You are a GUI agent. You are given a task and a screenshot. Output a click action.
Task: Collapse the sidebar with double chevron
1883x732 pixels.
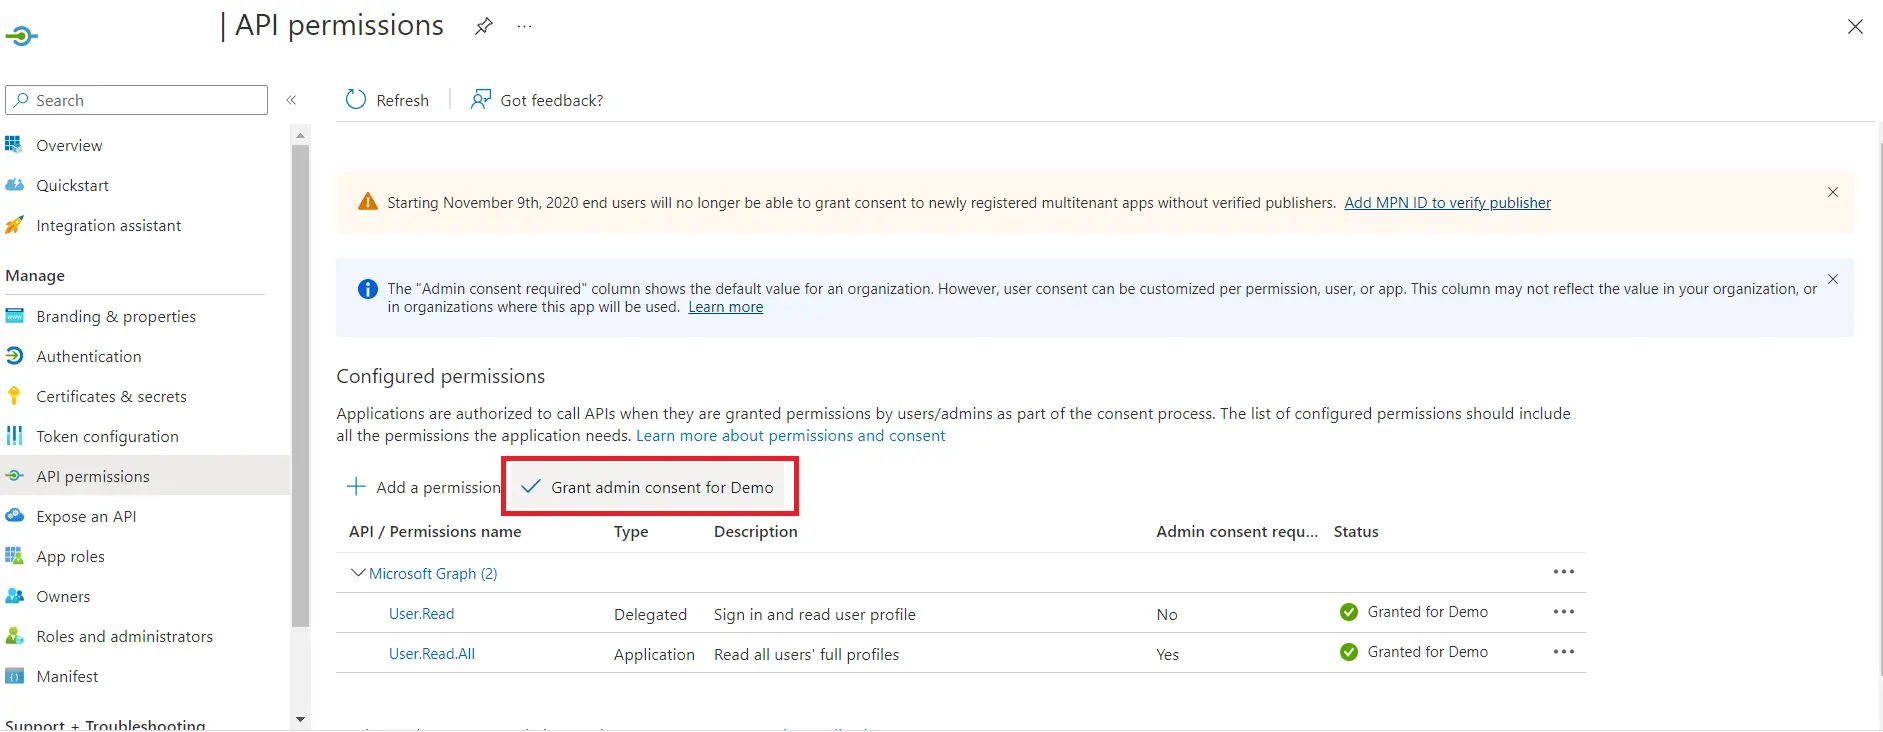click(292, 100)
